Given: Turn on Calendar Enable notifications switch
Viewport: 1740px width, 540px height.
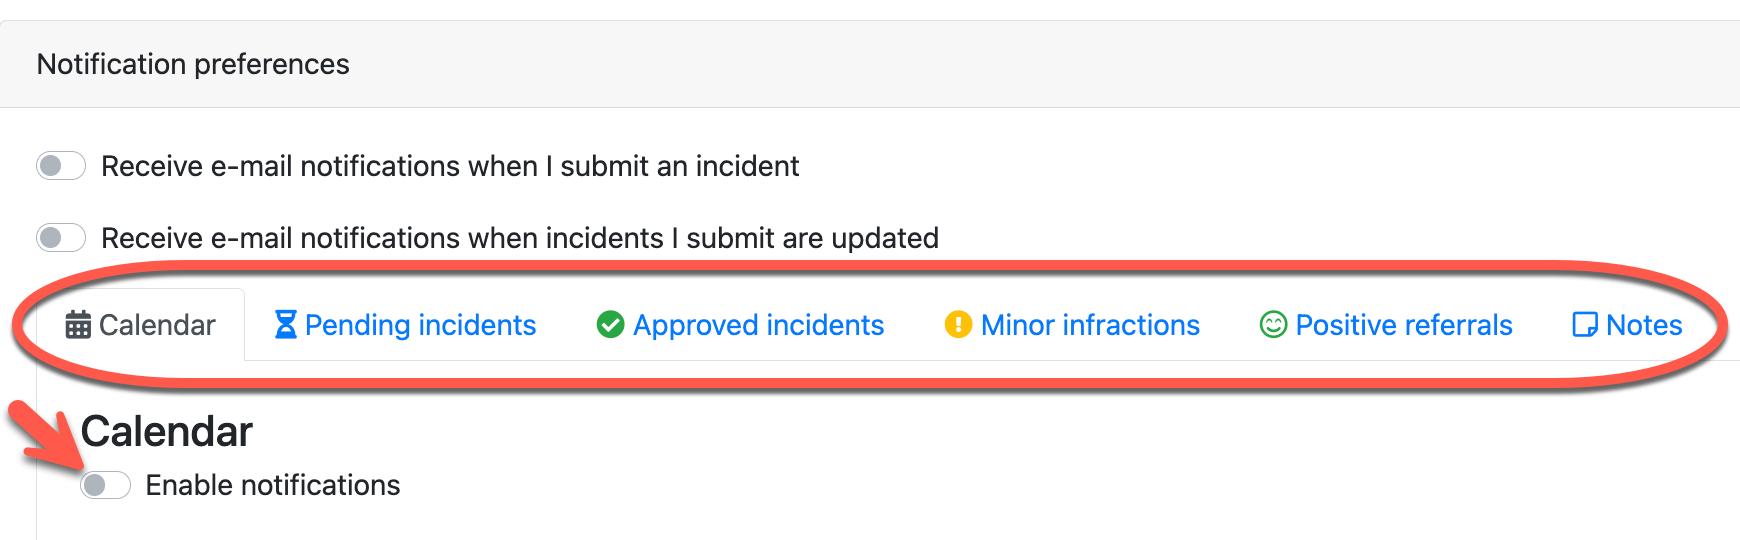Looking at the screenshot, I should [x=106, y=485].
